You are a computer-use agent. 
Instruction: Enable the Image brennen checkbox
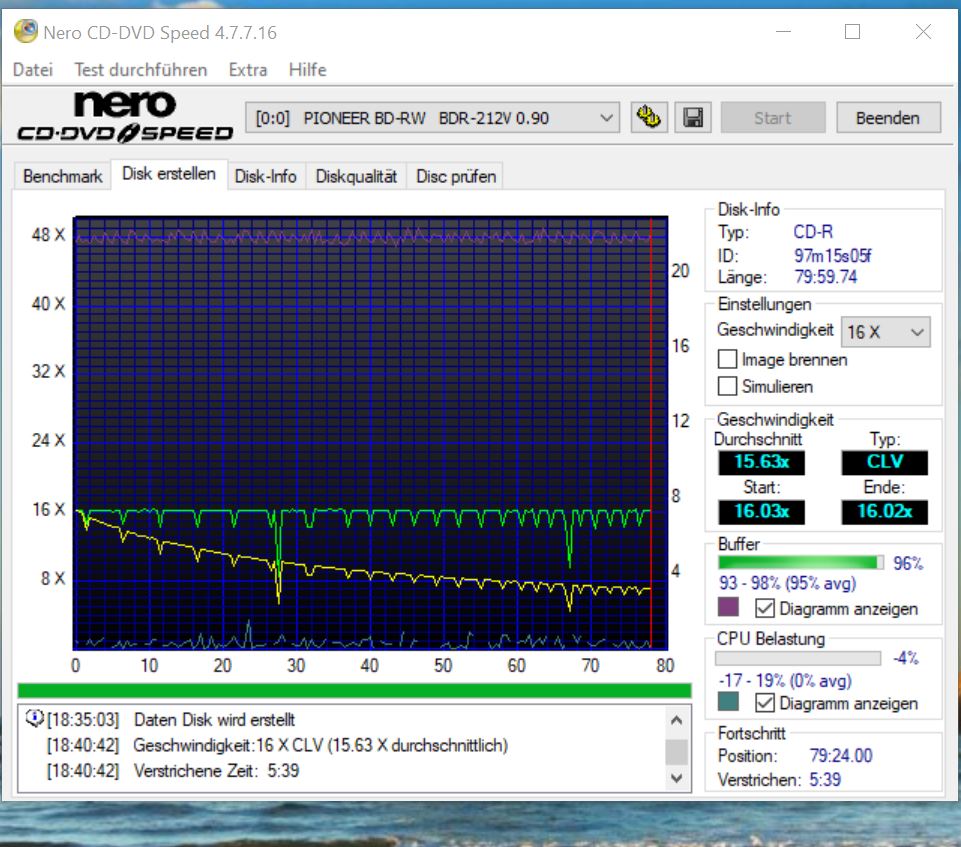[x=727, y=359]
